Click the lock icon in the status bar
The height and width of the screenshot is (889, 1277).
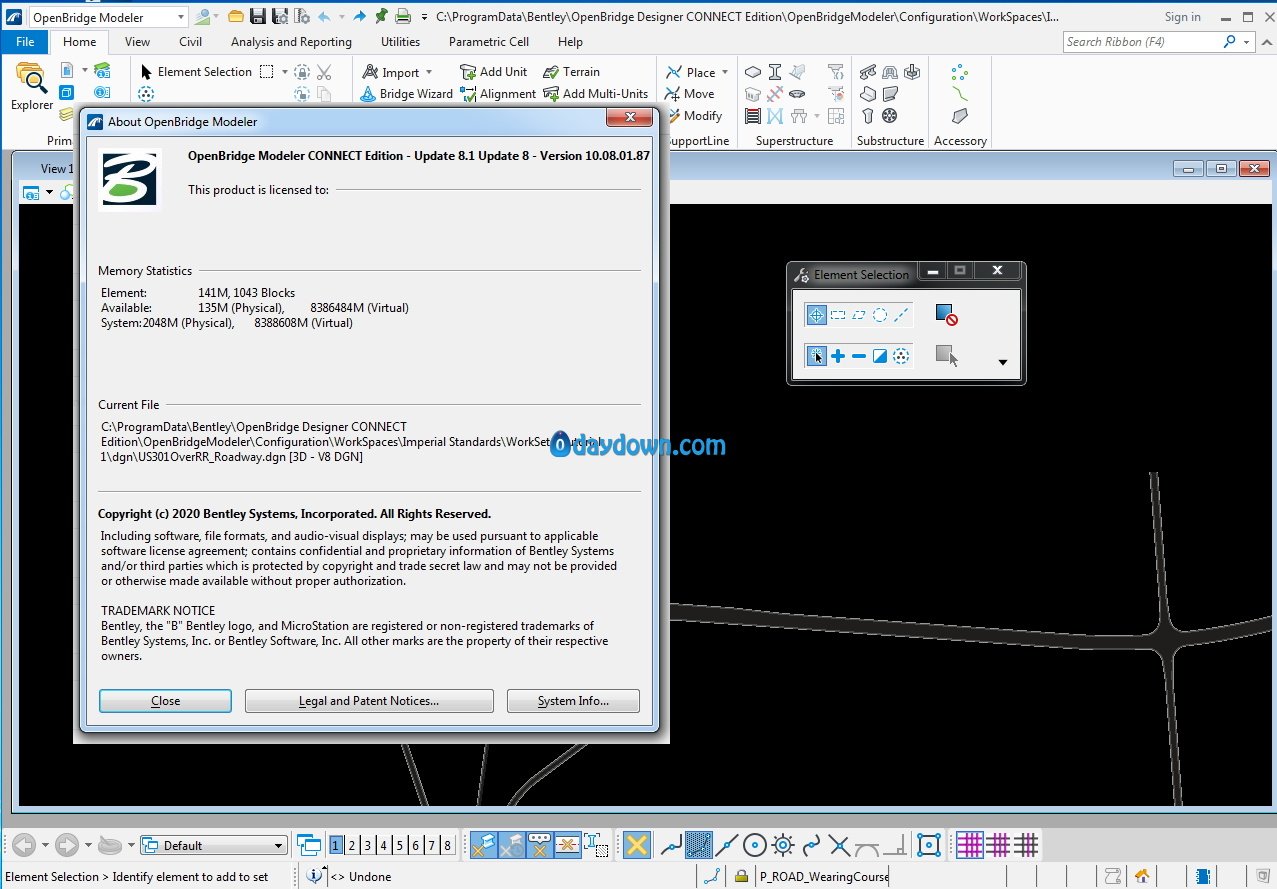741,876
